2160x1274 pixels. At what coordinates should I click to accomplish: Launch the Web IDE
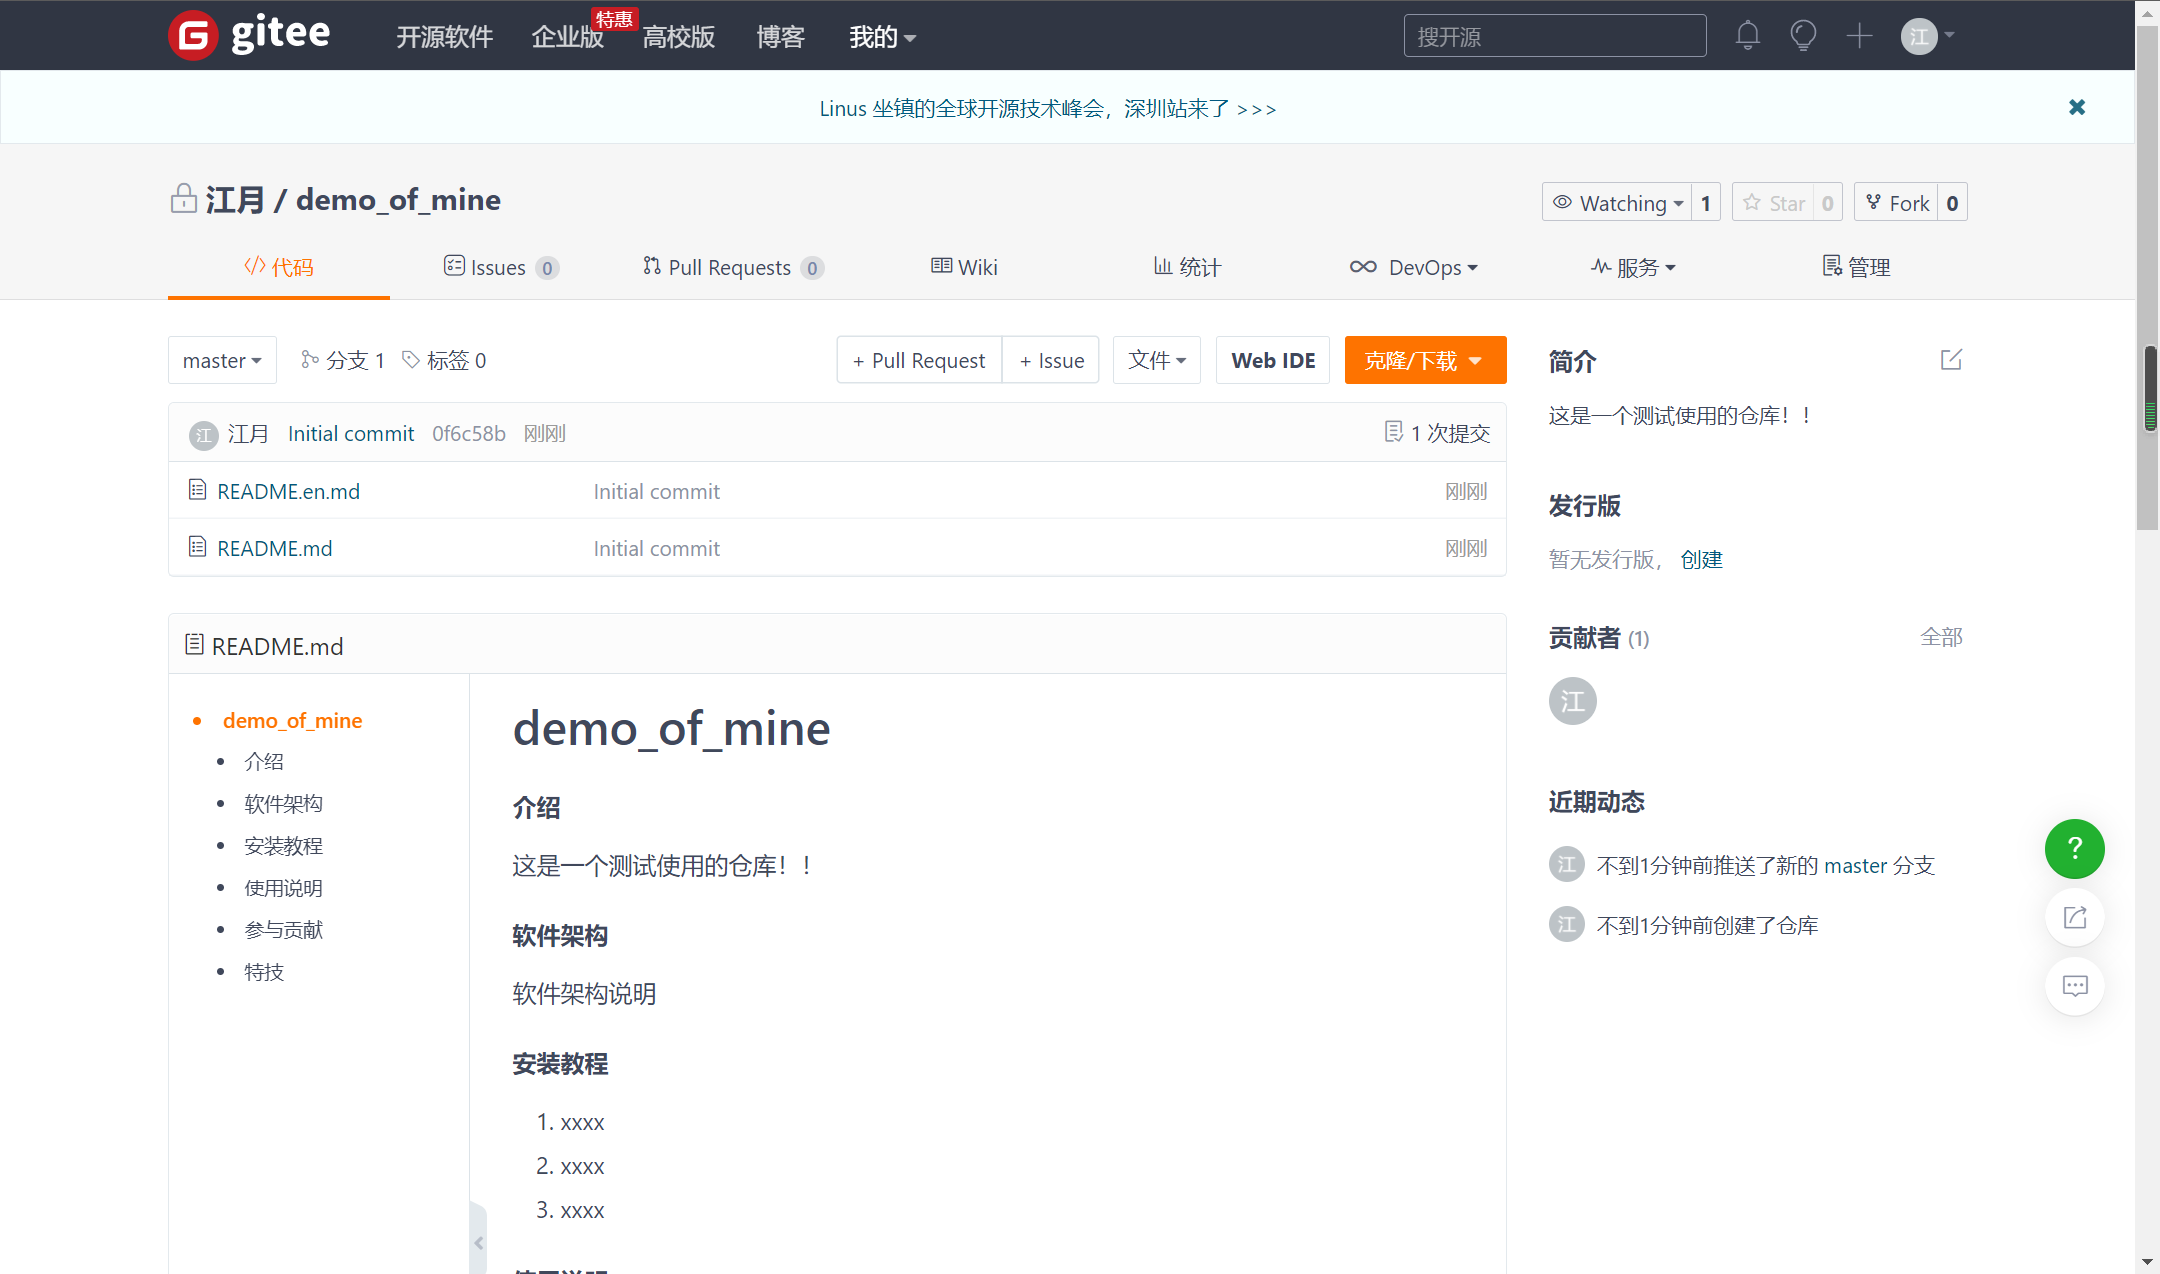(x=1272, y=360)
